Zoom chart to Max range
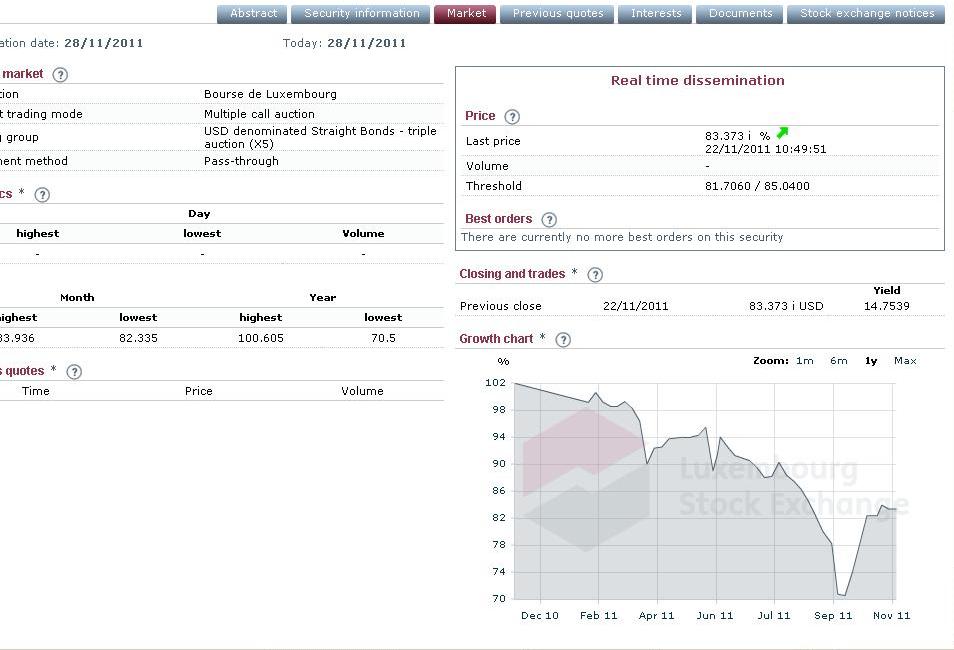Screen dimensions: 954x650 tap(905, 361)
